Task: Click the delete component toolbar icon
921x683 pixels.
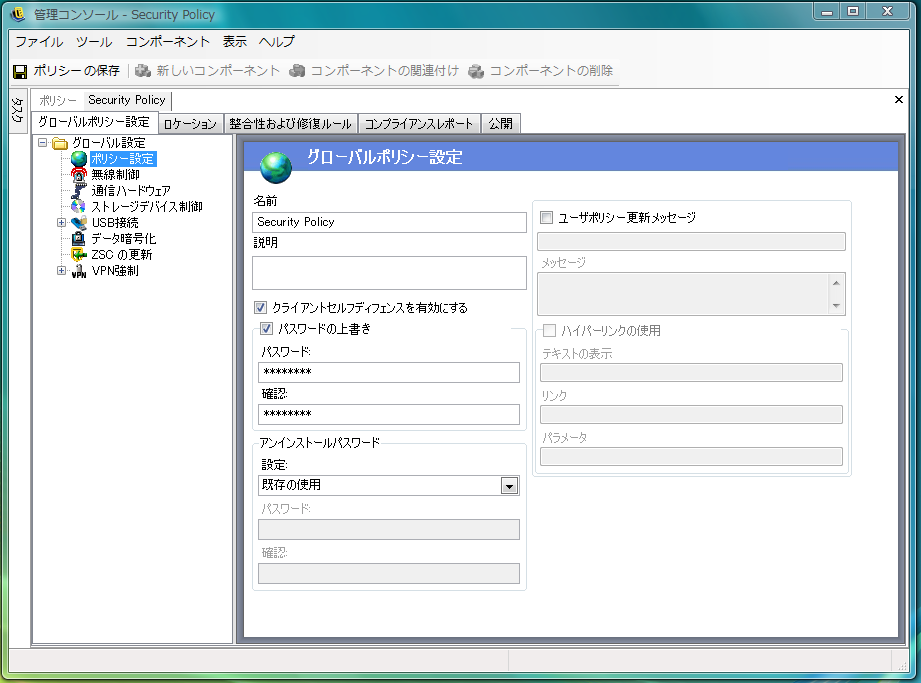Action: [476, 71]
